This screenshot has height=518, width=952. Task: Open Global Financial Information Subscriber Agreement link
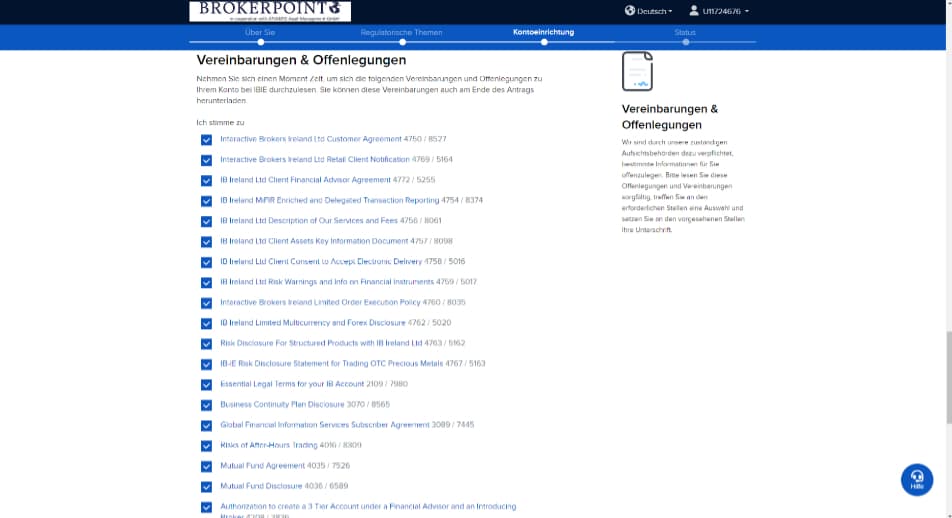click(325, 424)
